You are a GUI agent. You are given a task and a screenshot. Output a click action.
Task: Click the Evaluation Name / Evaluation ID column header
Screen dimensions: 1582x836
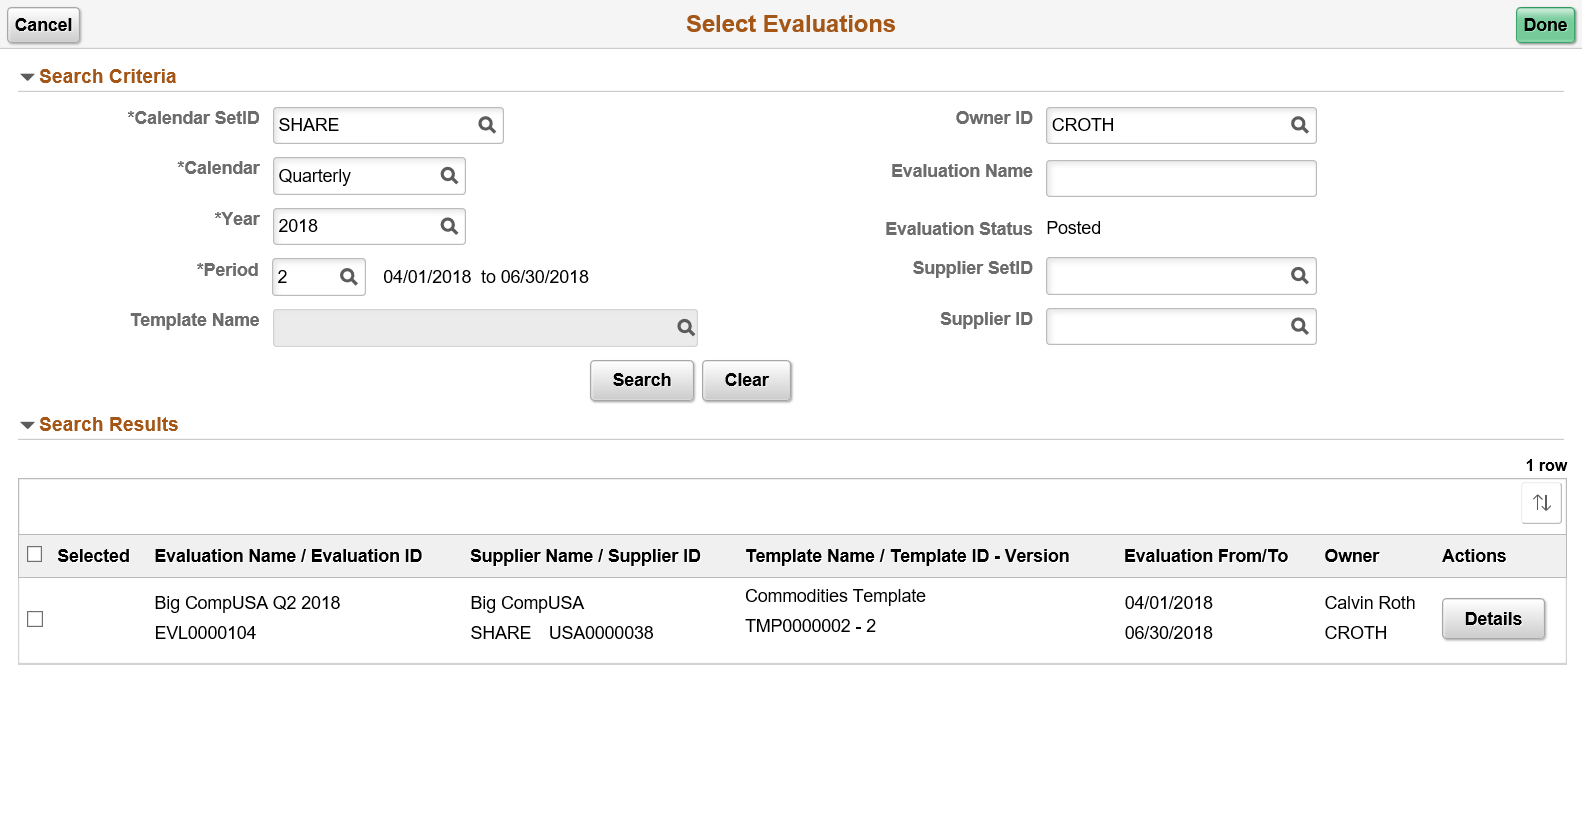288,556
